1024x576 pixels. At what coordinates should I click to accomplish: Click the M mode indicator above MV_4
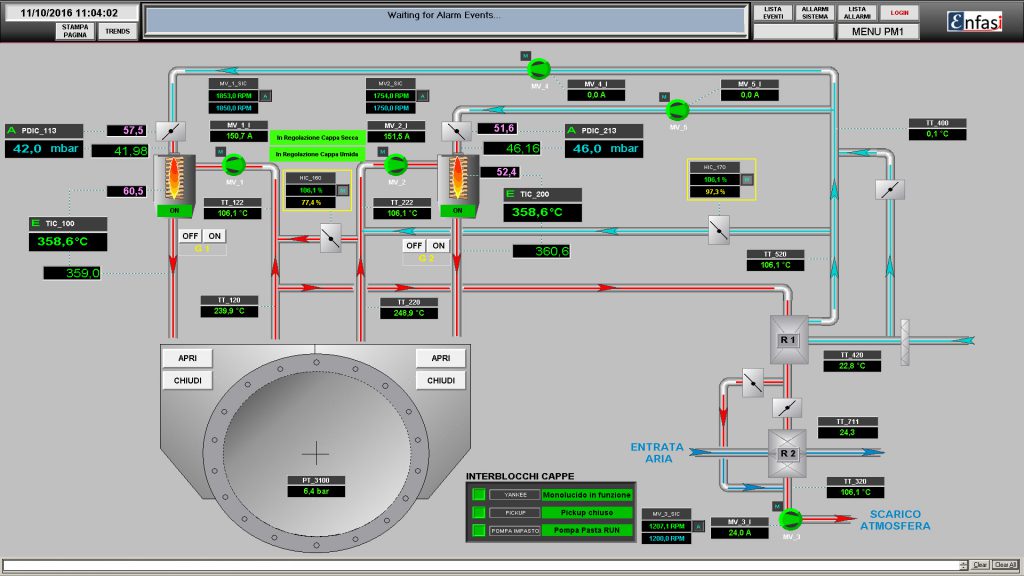(x=525, y=56)
